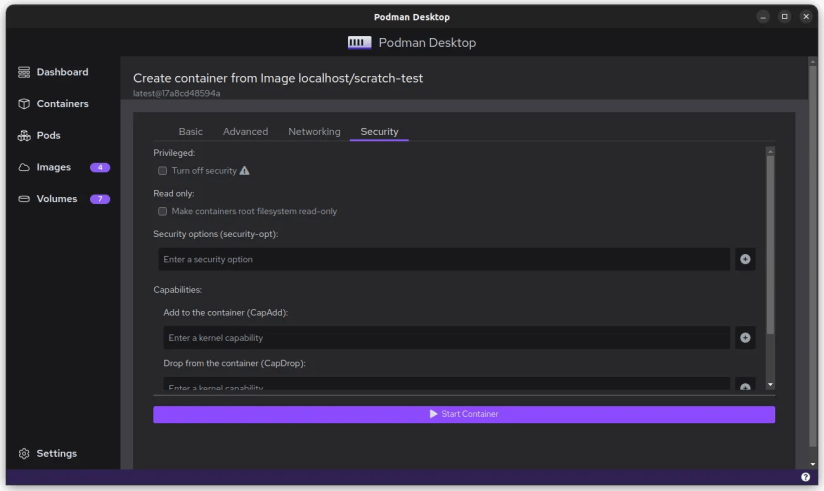This screenshot has height=491, width=824.
Task: Add another CapDrop capability plus icon
Action: [x=745, y=385]
